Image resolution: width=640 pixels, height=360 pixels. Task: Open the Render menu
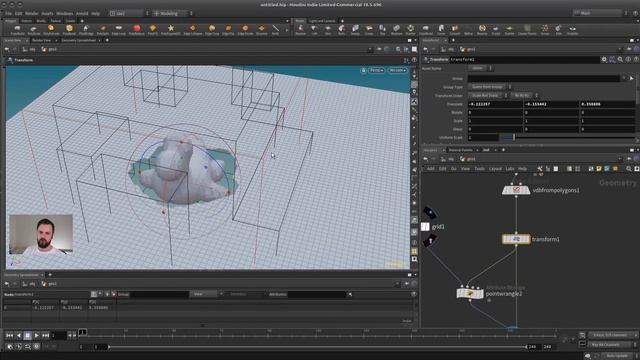(x=31, y=13)
